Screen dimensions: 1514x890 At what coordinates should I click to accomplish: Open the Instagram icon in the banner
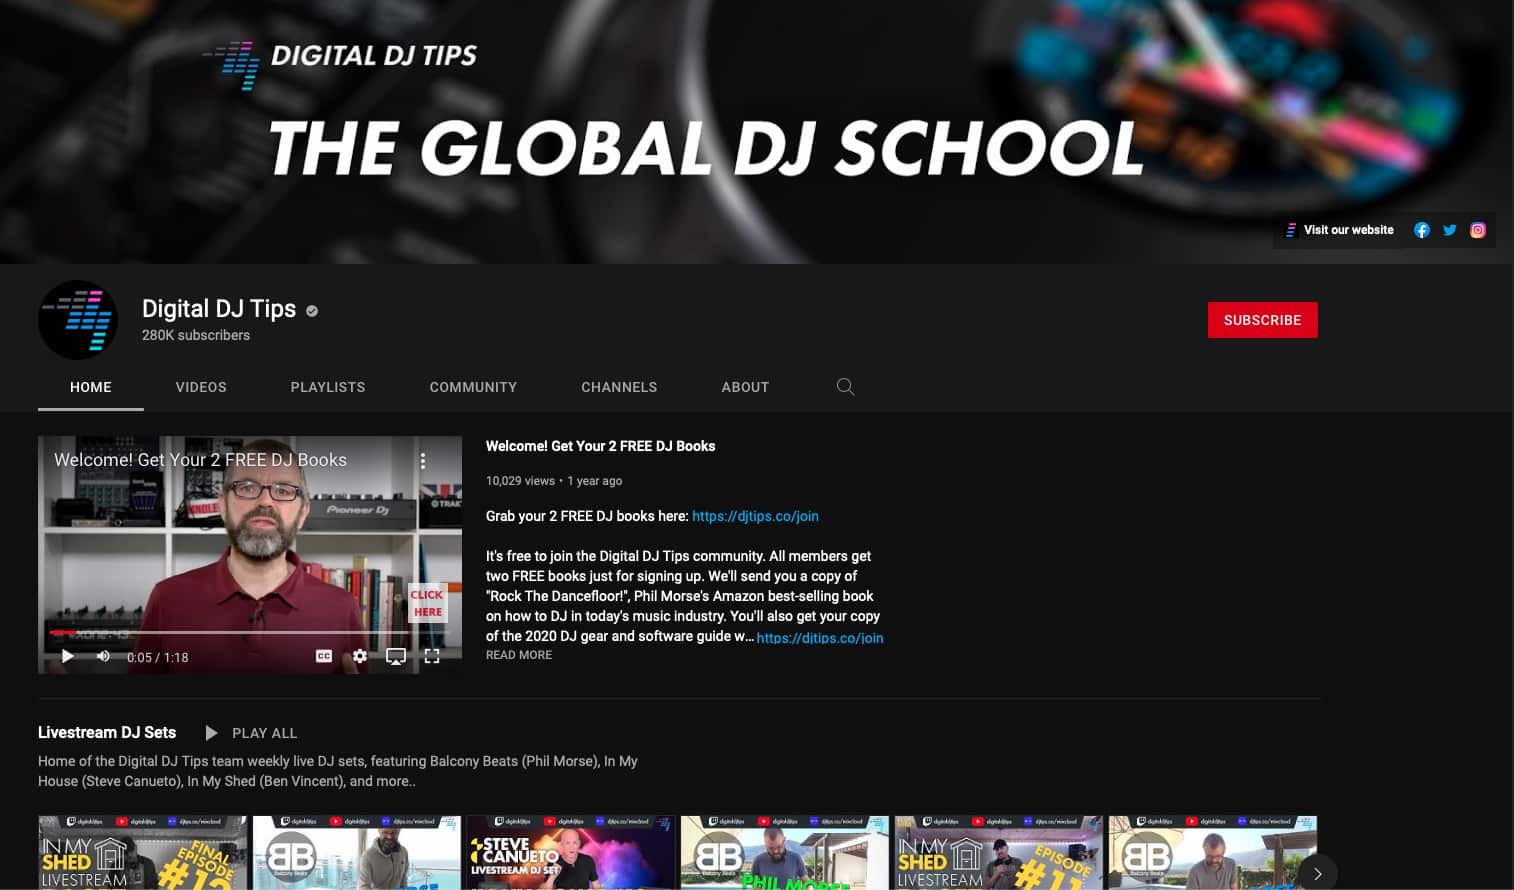pos(1478,229)
